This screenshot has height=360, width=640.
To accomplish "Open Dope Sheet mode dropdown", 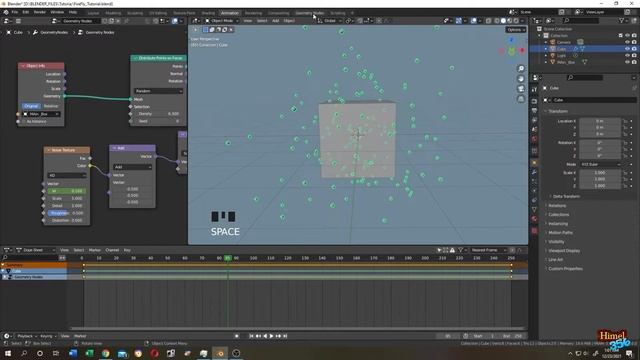I will (x=35, y=250).
